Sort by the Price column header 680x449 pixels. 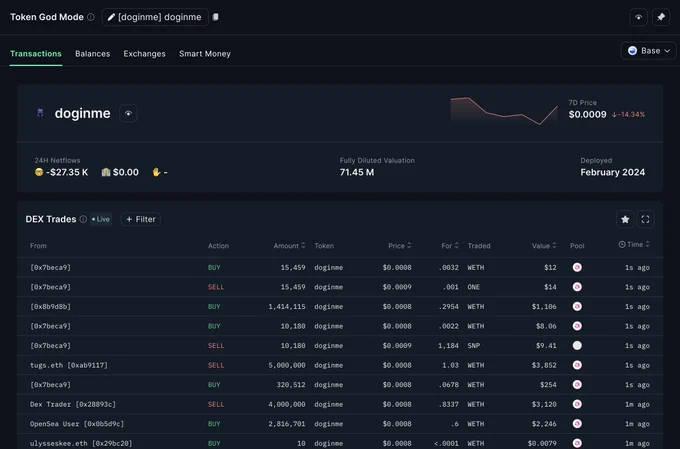[399, 246]
